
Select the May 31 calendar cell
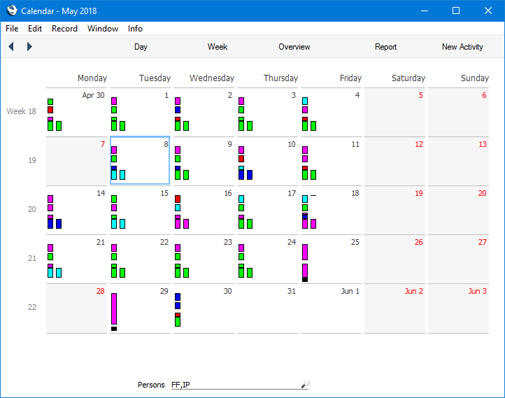(x=267, y=308)
